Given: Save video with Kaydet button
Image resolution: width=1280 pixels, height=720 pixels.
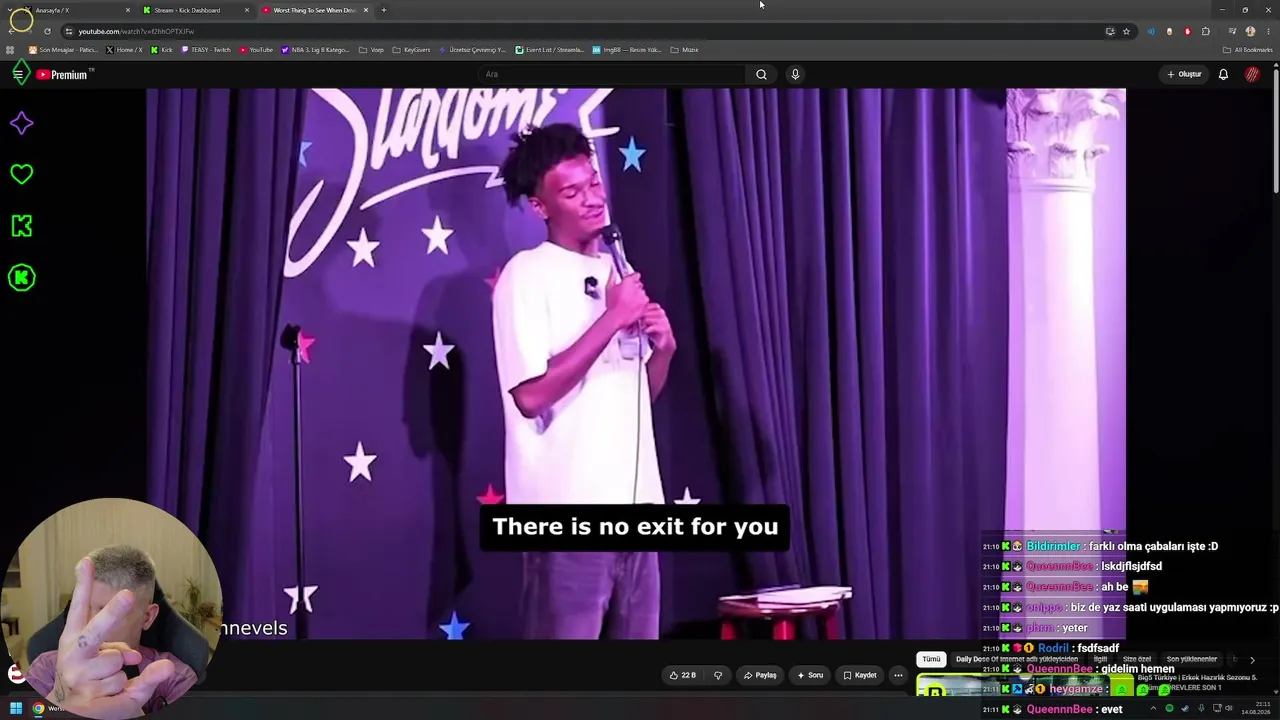Looking at the screenshot, I should coord(860,675).
